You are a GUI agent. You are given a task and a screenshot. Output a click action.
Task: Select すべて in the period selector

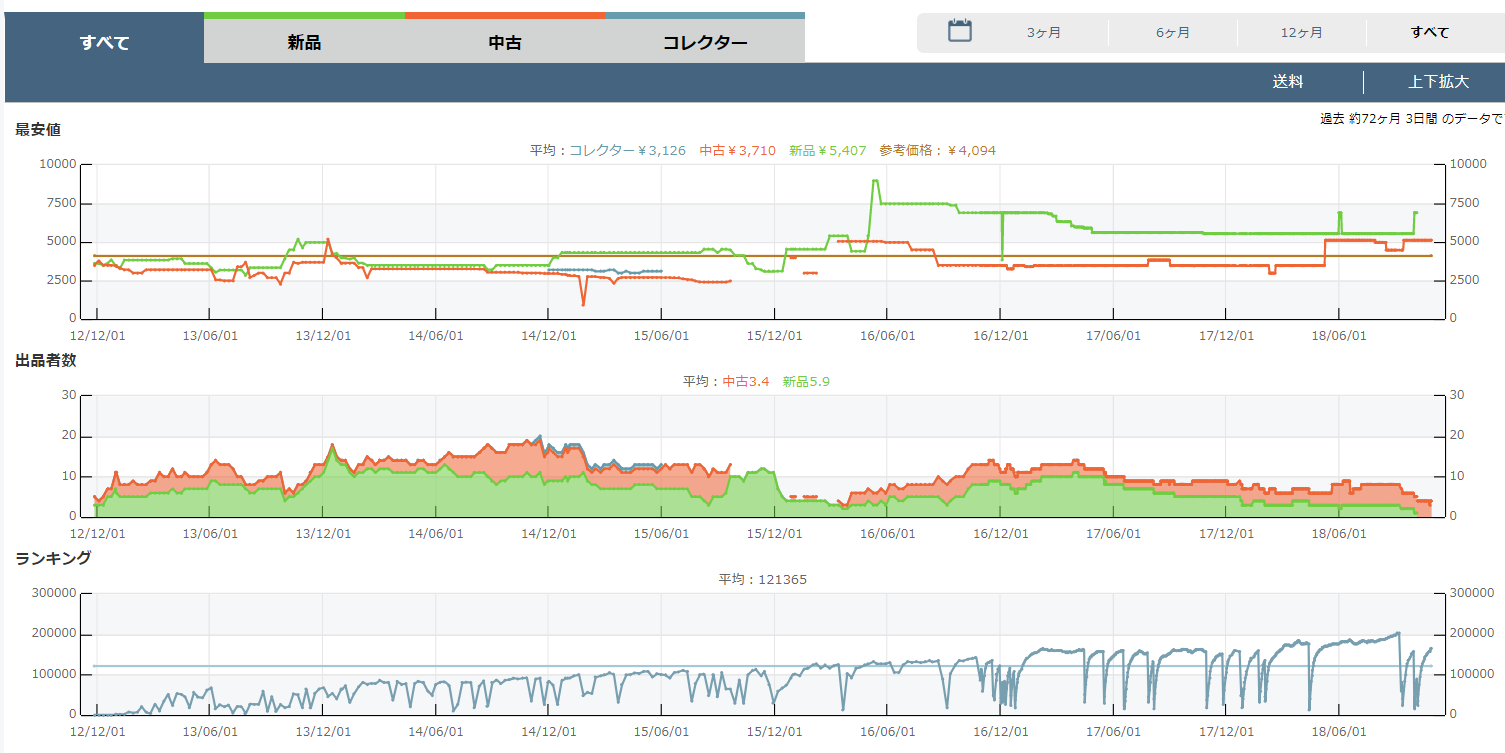(1429, 33)
